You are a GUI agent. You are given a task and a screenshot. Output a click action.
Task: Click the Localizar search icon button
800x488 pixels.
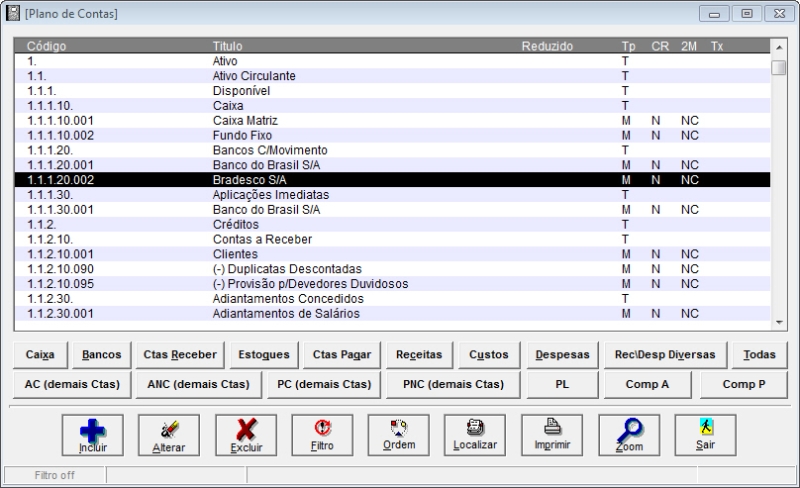tap(475, 435)
